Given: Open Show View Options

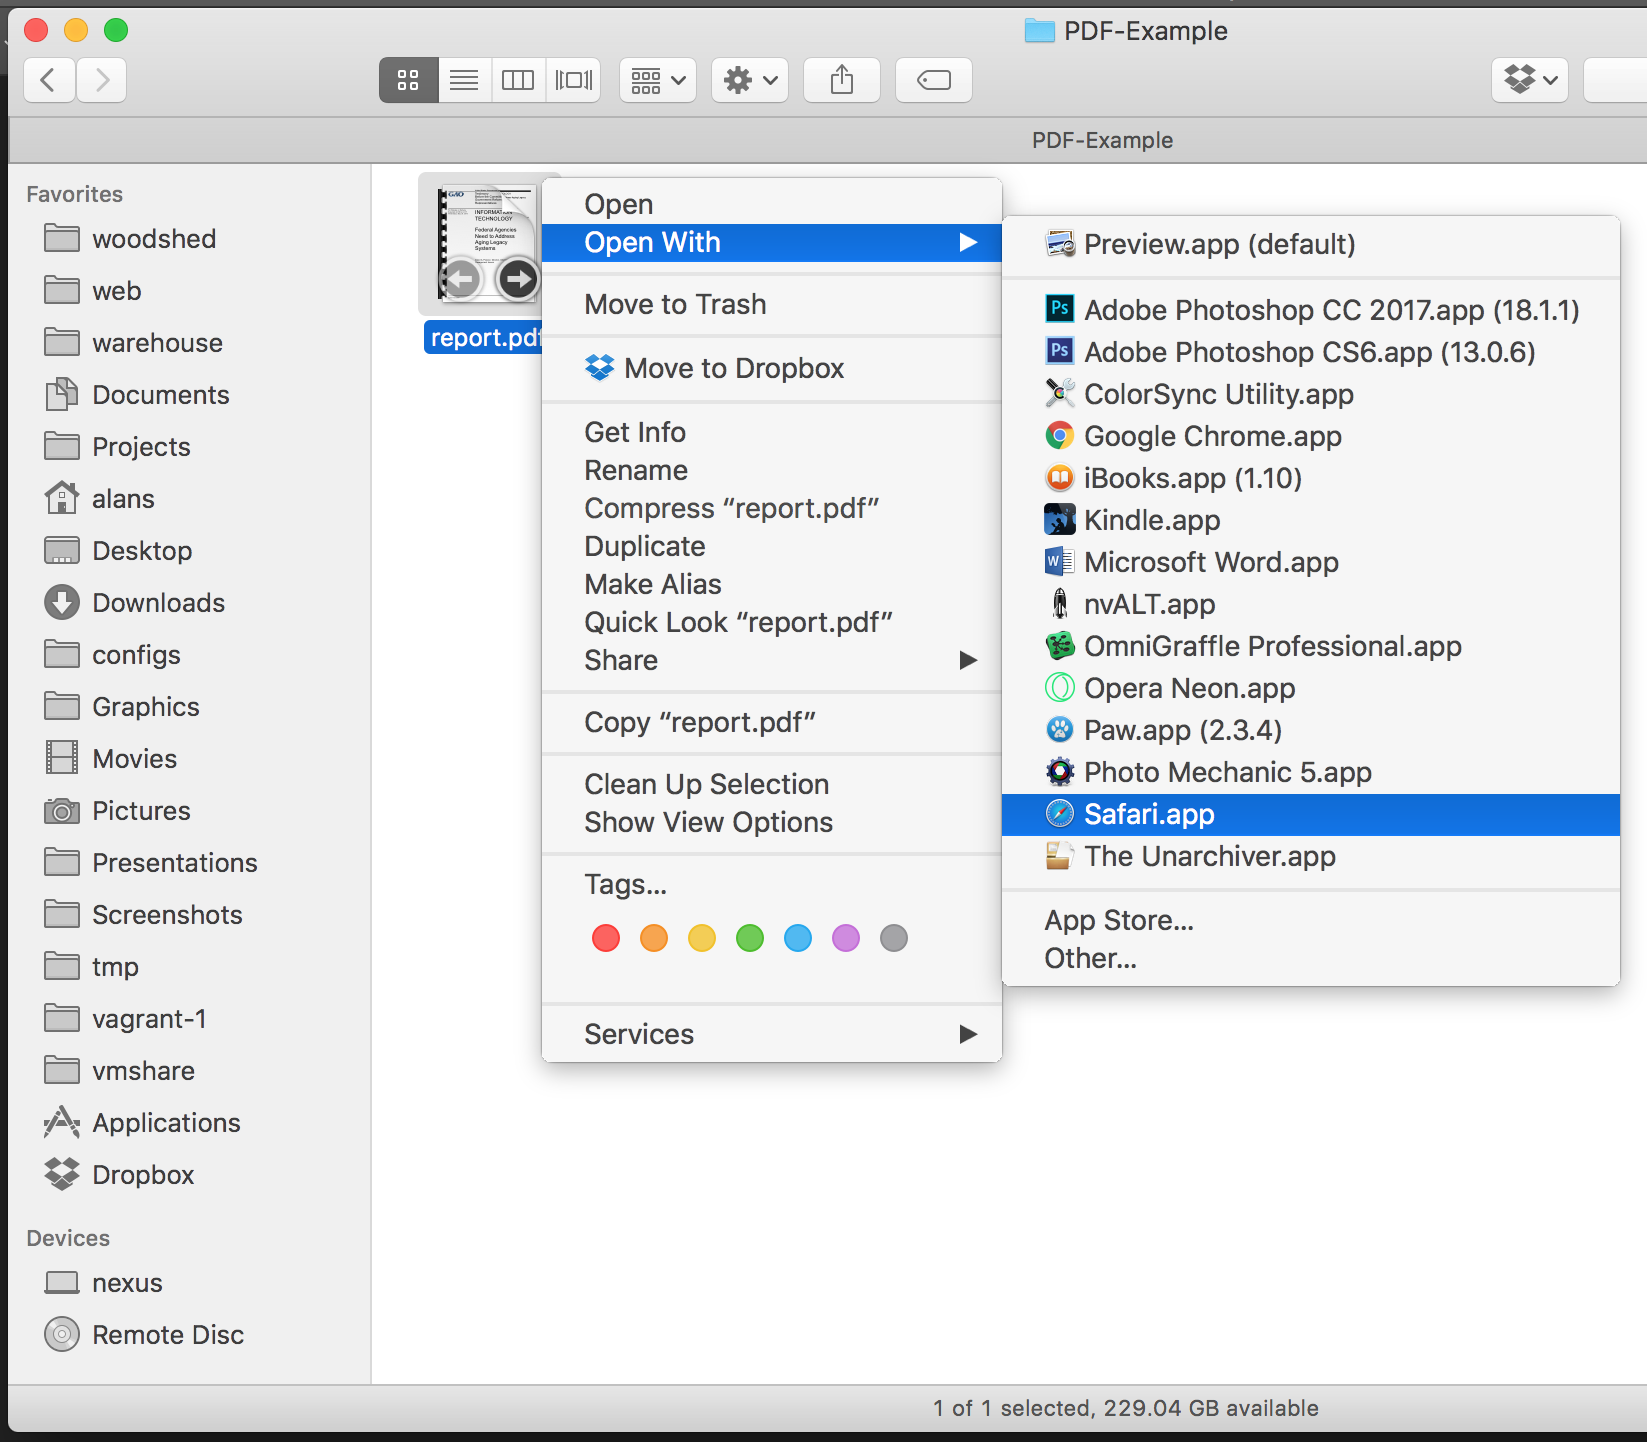Looking at the screenshot, I should [772, 822].
